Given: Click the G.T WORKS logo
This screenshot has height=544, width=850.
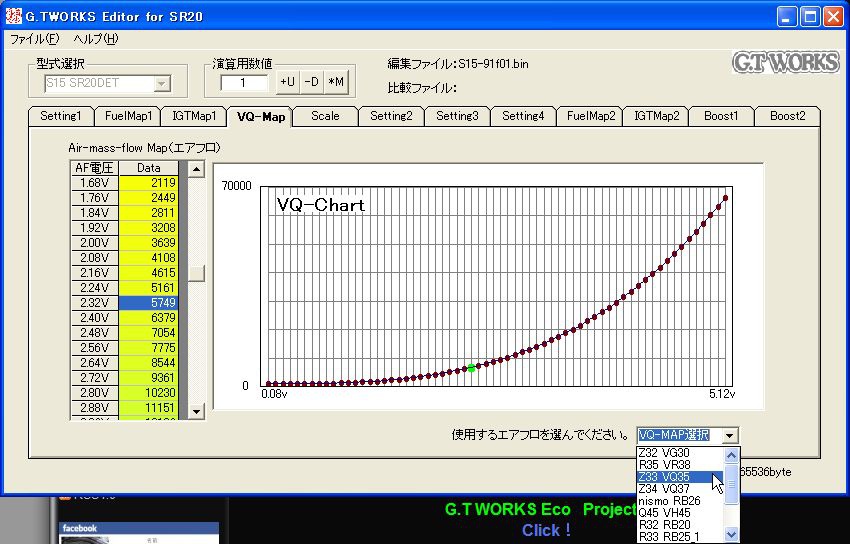Looking at the screenshot, I should pos(785,62).
